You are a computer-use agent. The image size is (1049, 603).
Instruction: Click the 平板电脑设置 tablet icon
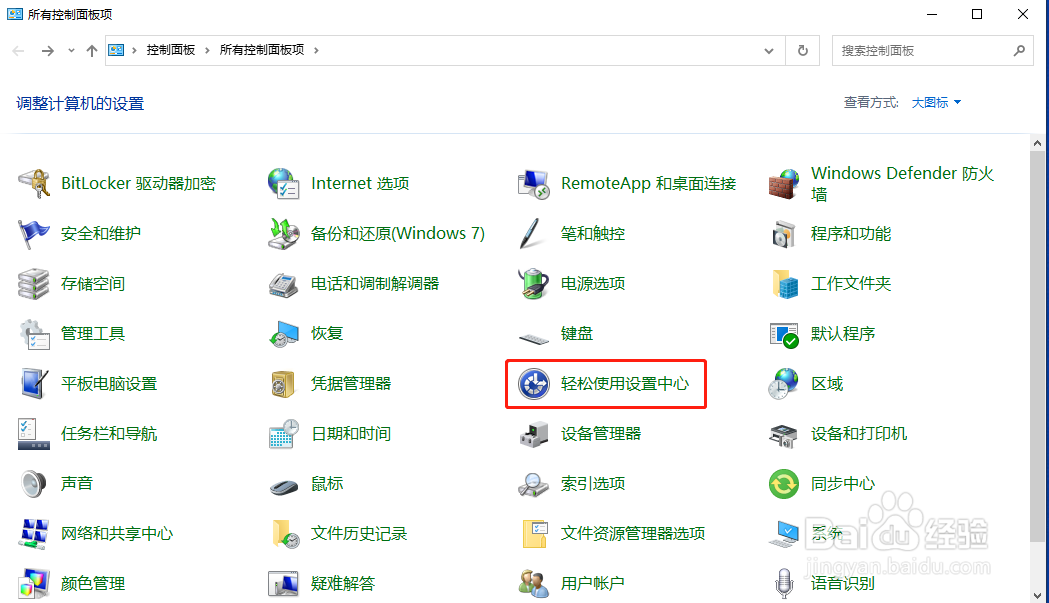click(x=33, y=383)
